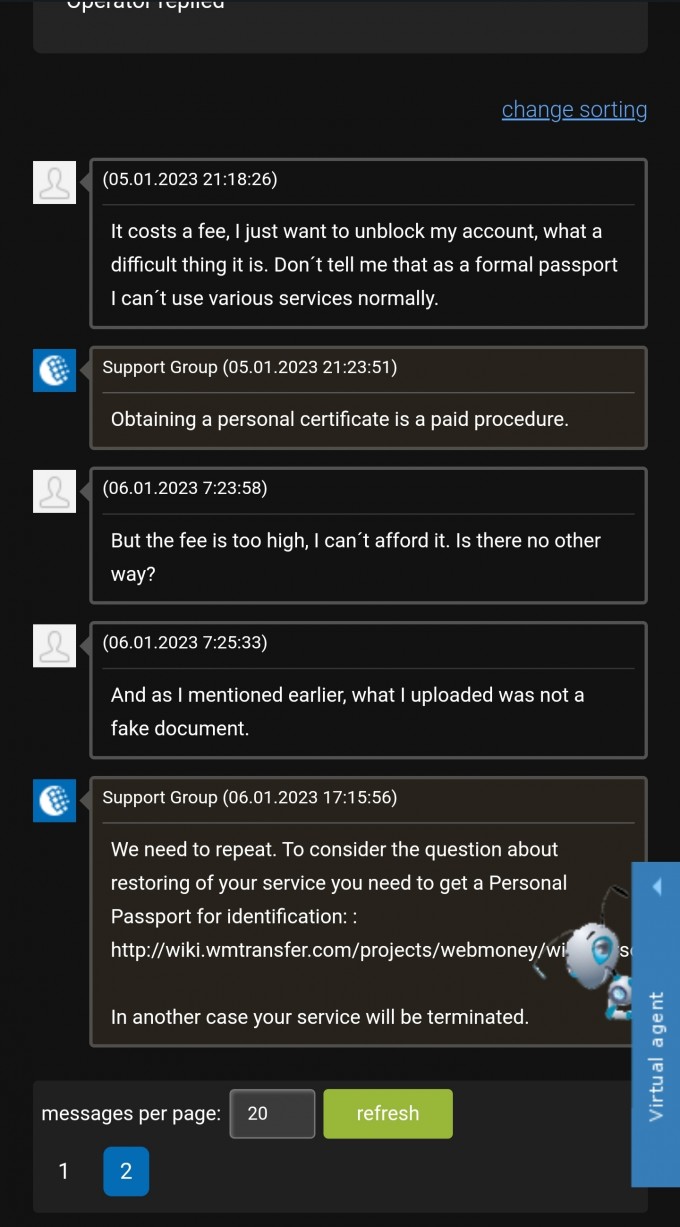The height and width of the screenshot is (1227, 680).
Task: Click the user avatar on 7:25:33 message
Action: point(54,645)
